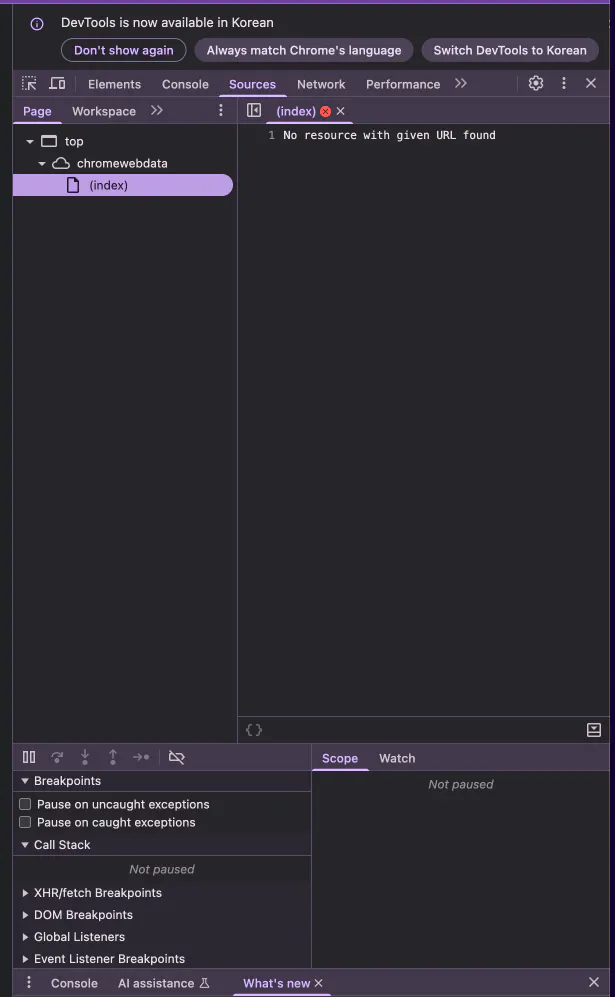Click Always match Chrome's language

coord(304,50)
